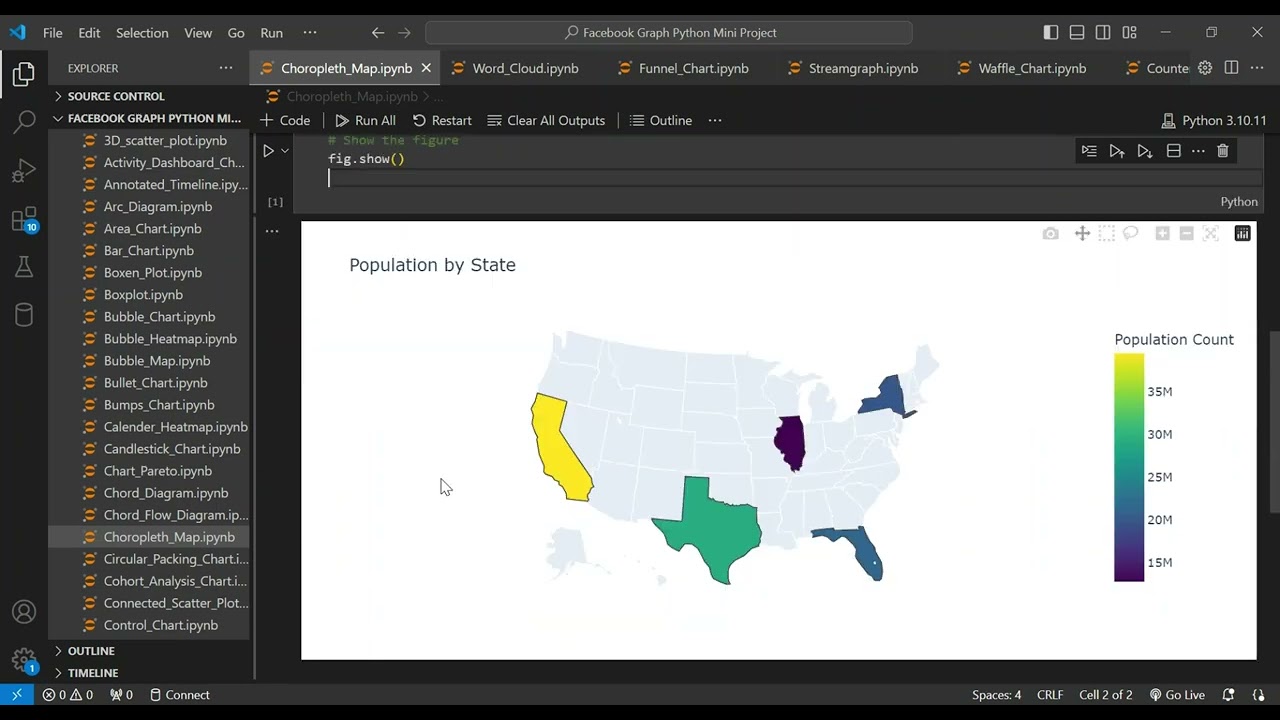Open the title bar overflow menu ellipsis

click(309, 32)
